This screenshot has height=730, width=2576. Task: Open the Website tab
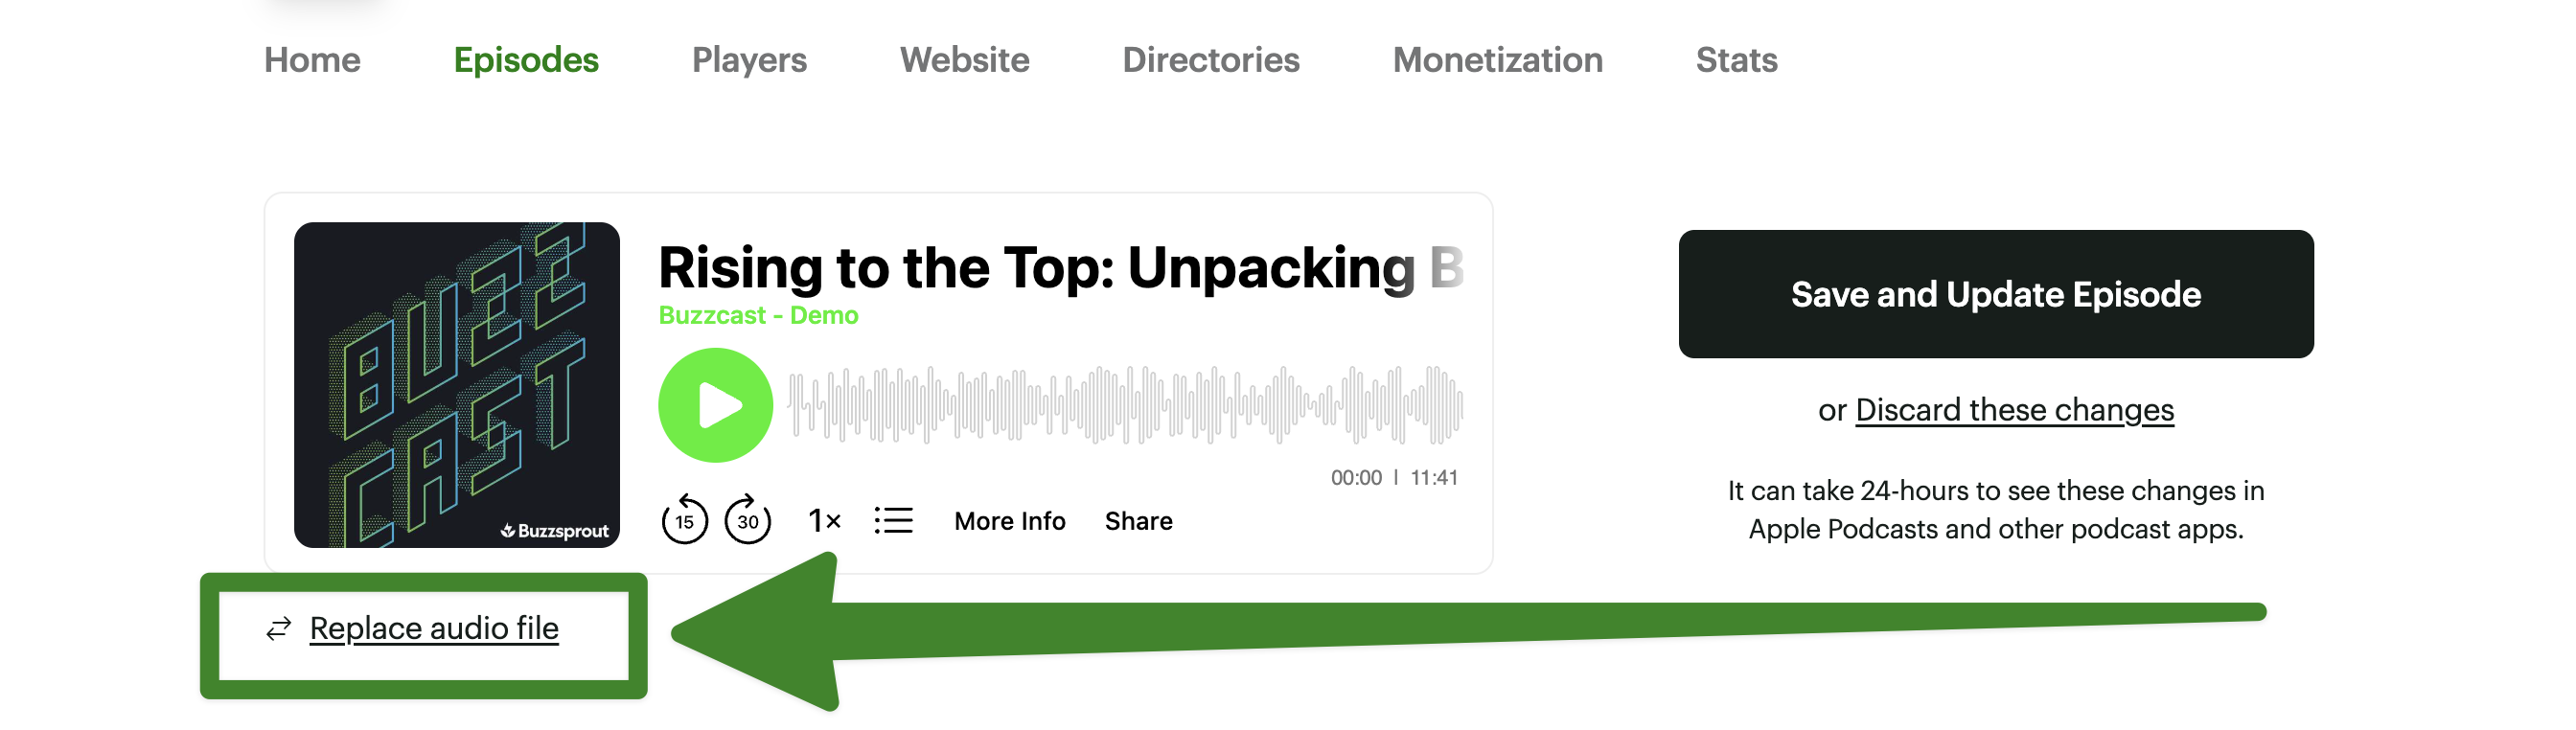[x=964, y=60]
